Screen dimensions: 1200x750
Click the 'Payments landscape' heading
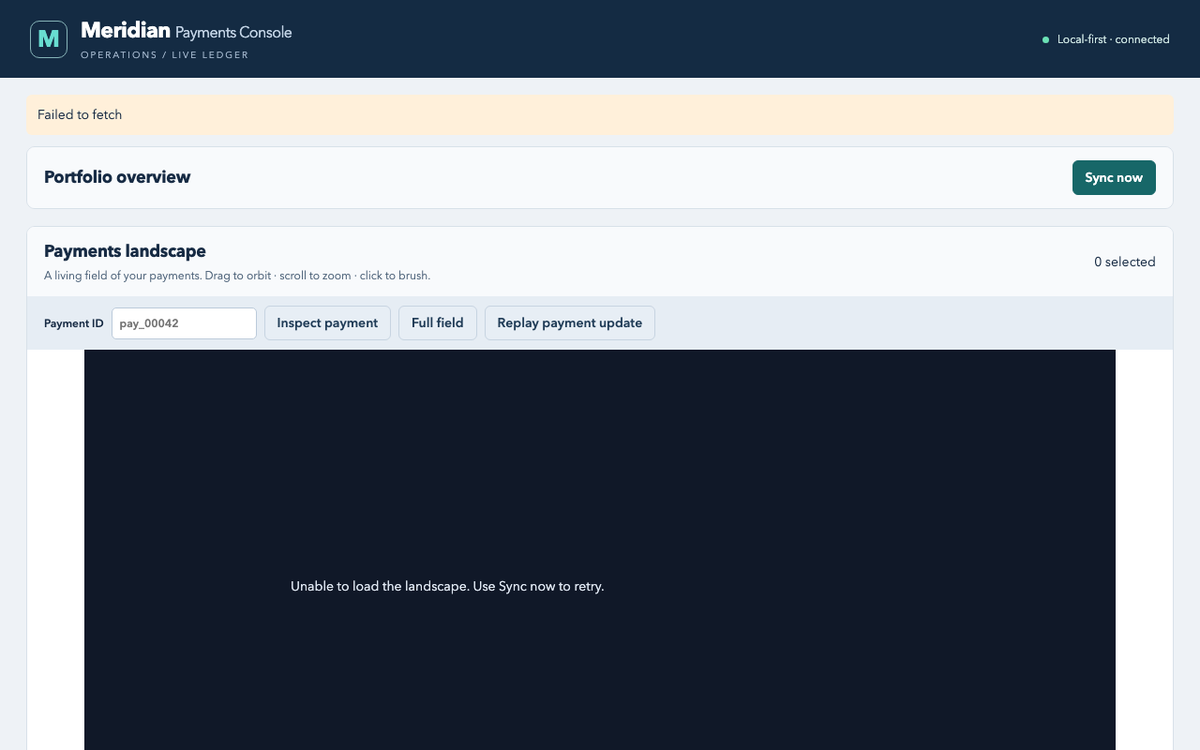[x=125, y=251]
